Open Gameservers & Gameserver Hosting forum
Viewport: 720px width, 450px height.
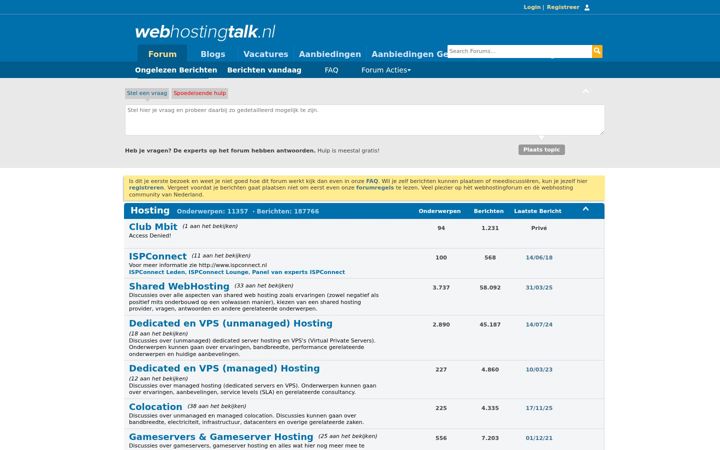(x=221, y=437)
